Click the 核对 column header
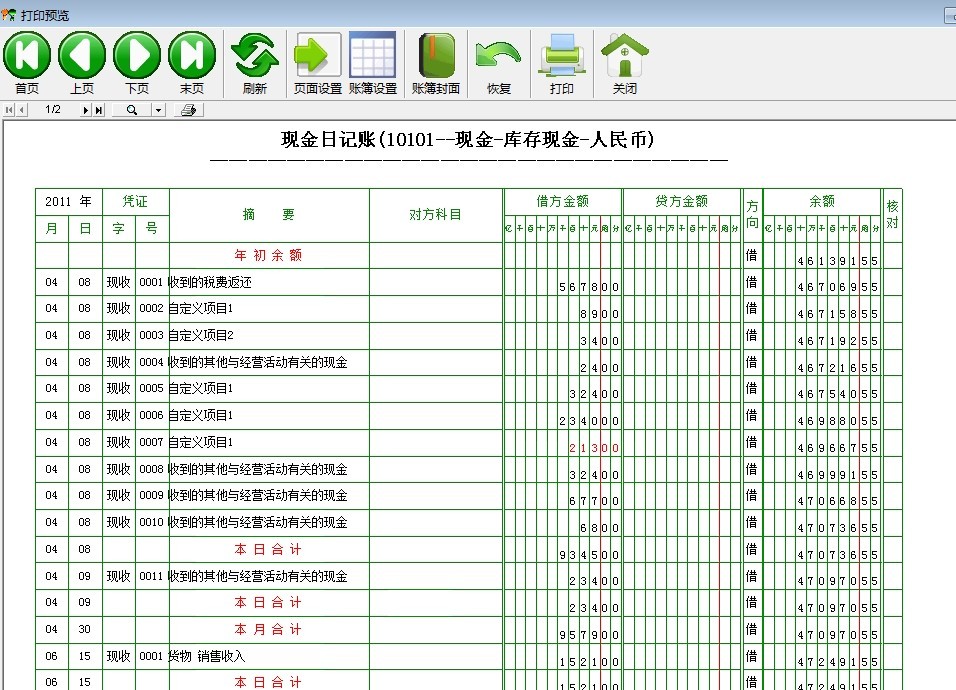Screen dimensions: 956x690 (893, 215)
